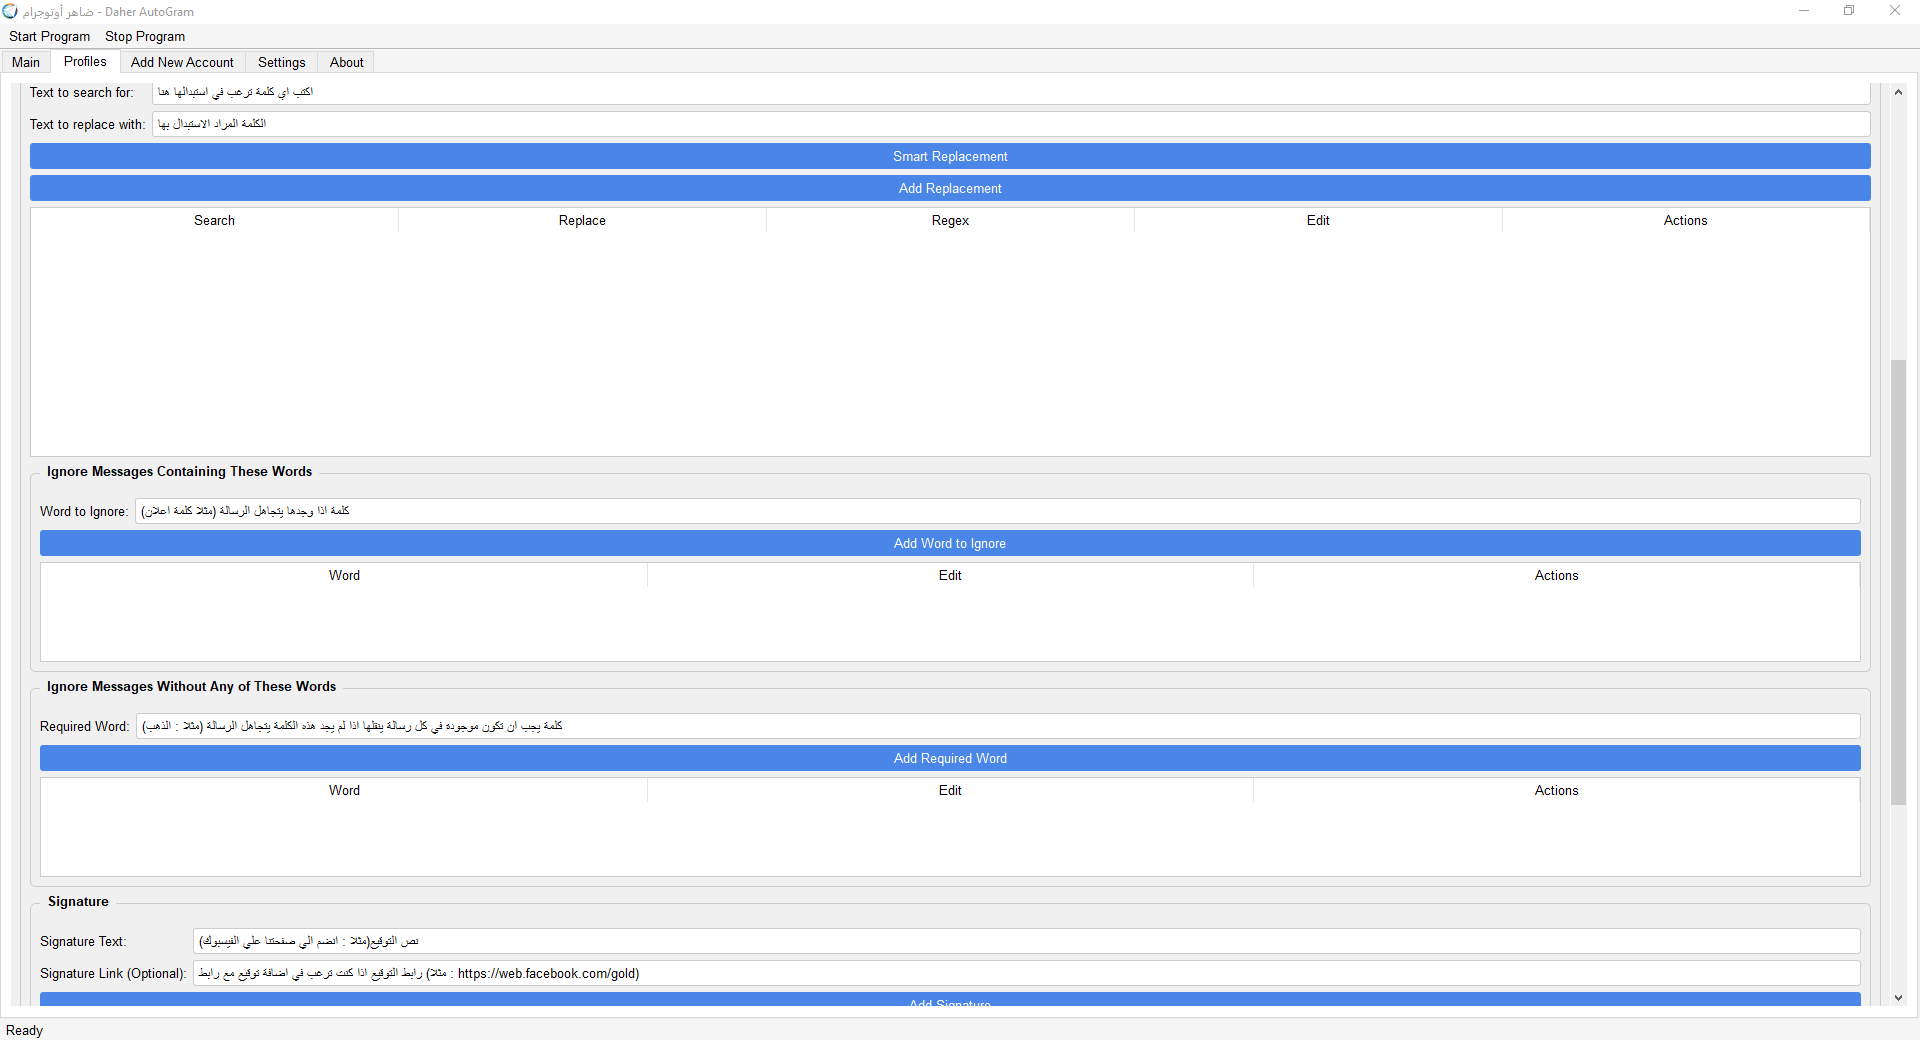
Task: Click into the Required Word input
Action: click(997, 726)
